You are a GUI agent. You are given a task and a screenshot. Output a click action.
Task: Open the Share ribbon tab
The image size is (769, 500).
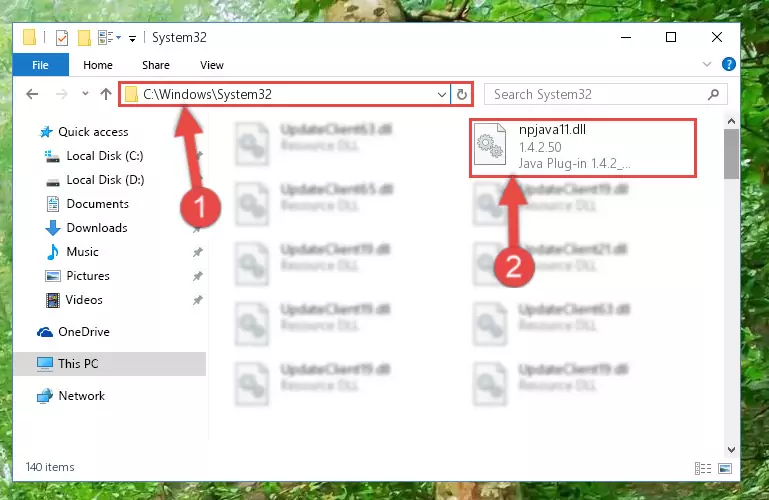pos(156,65)
